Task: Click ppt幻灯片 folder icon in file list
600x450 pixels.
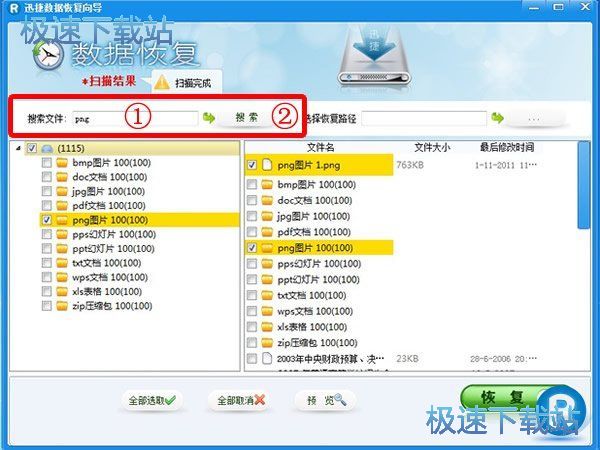Action: (267, 279)
